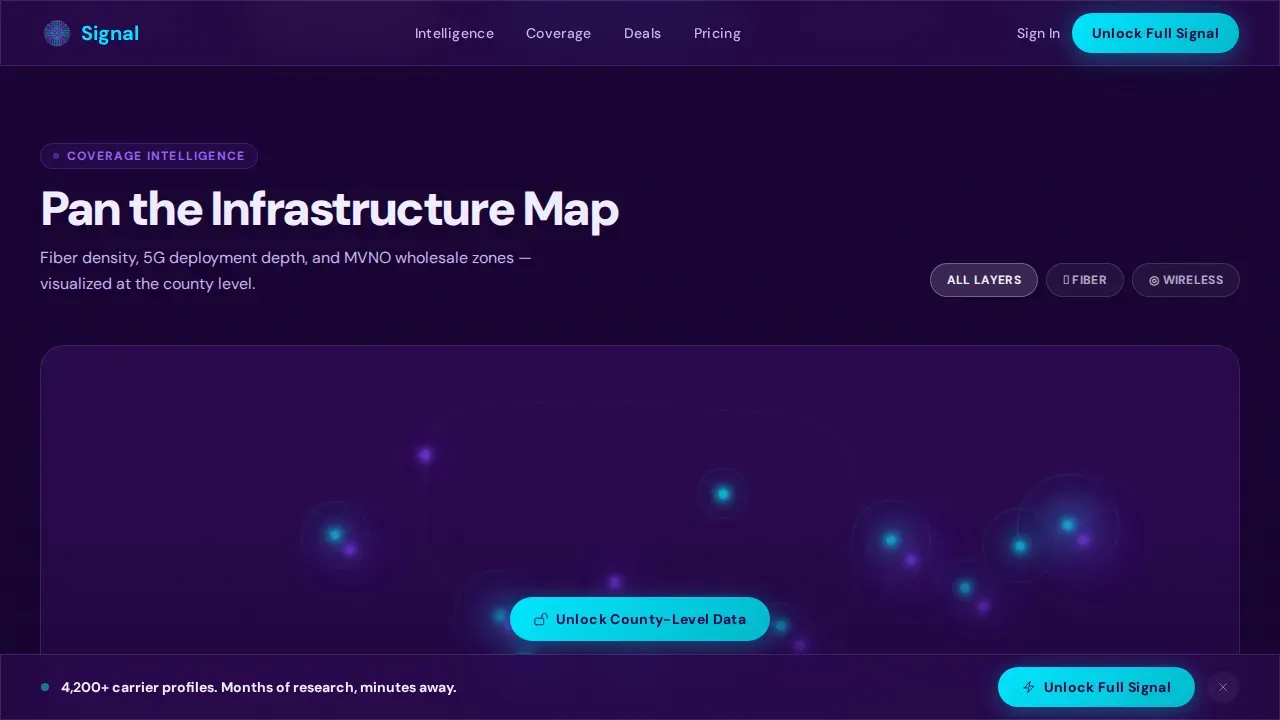This screenshot has height=720, width=1280.
Task: Toggle the FIBER layer filter
Action: [1085, 280]
